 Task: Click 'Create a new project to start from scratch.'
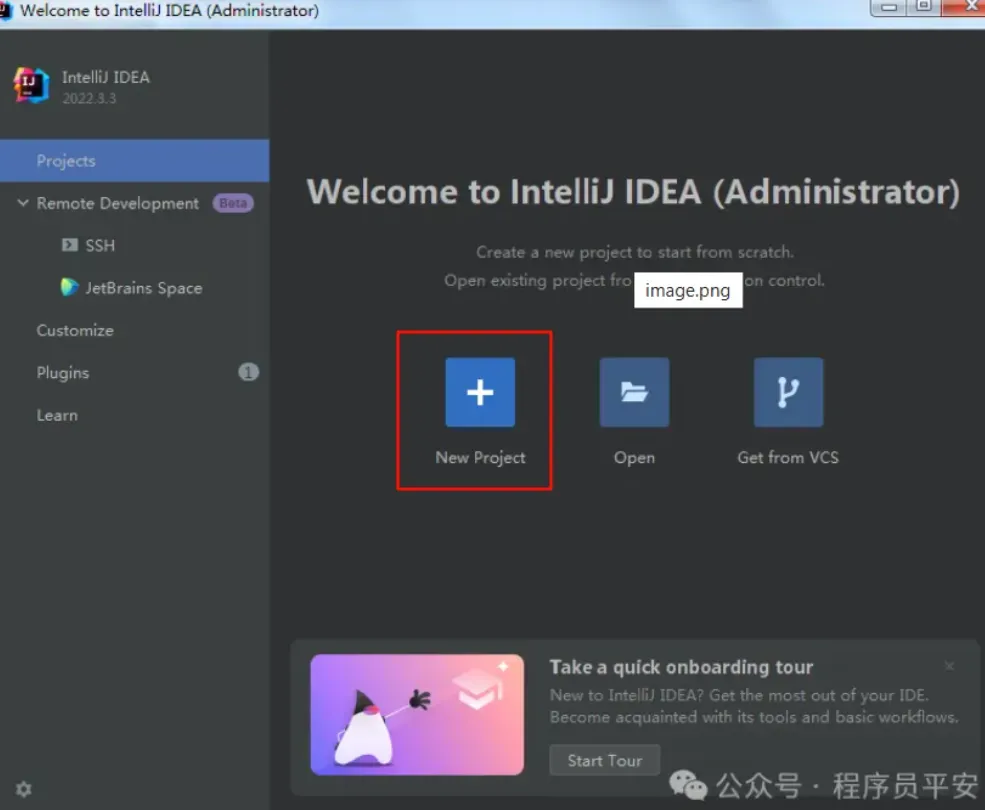tap(634, 252)
